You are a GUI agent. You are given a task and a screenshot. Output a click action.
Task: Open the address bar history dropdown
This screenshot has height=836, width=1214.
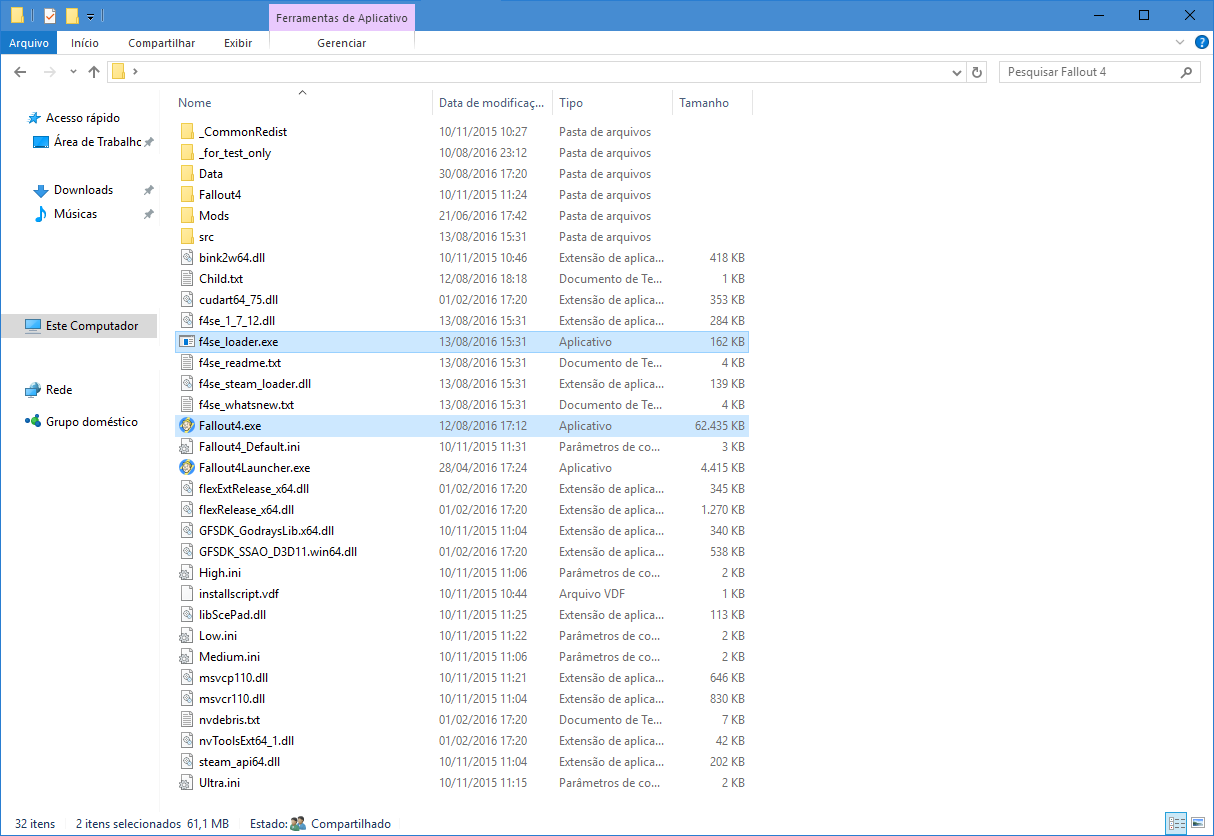click(956, 72)
